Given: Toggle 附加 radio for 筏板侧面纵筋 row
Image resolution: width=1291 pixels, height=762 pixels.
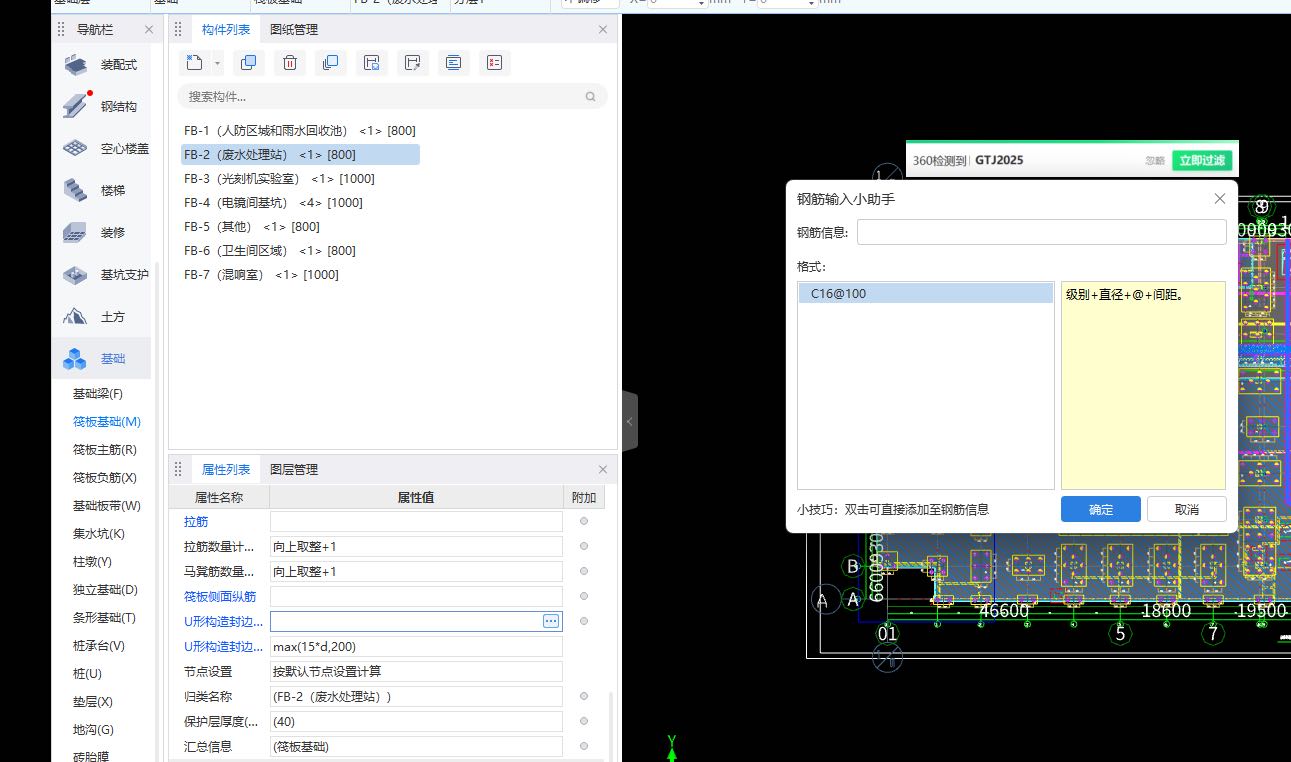Looking at the screenshot, I should click(584, 596).
